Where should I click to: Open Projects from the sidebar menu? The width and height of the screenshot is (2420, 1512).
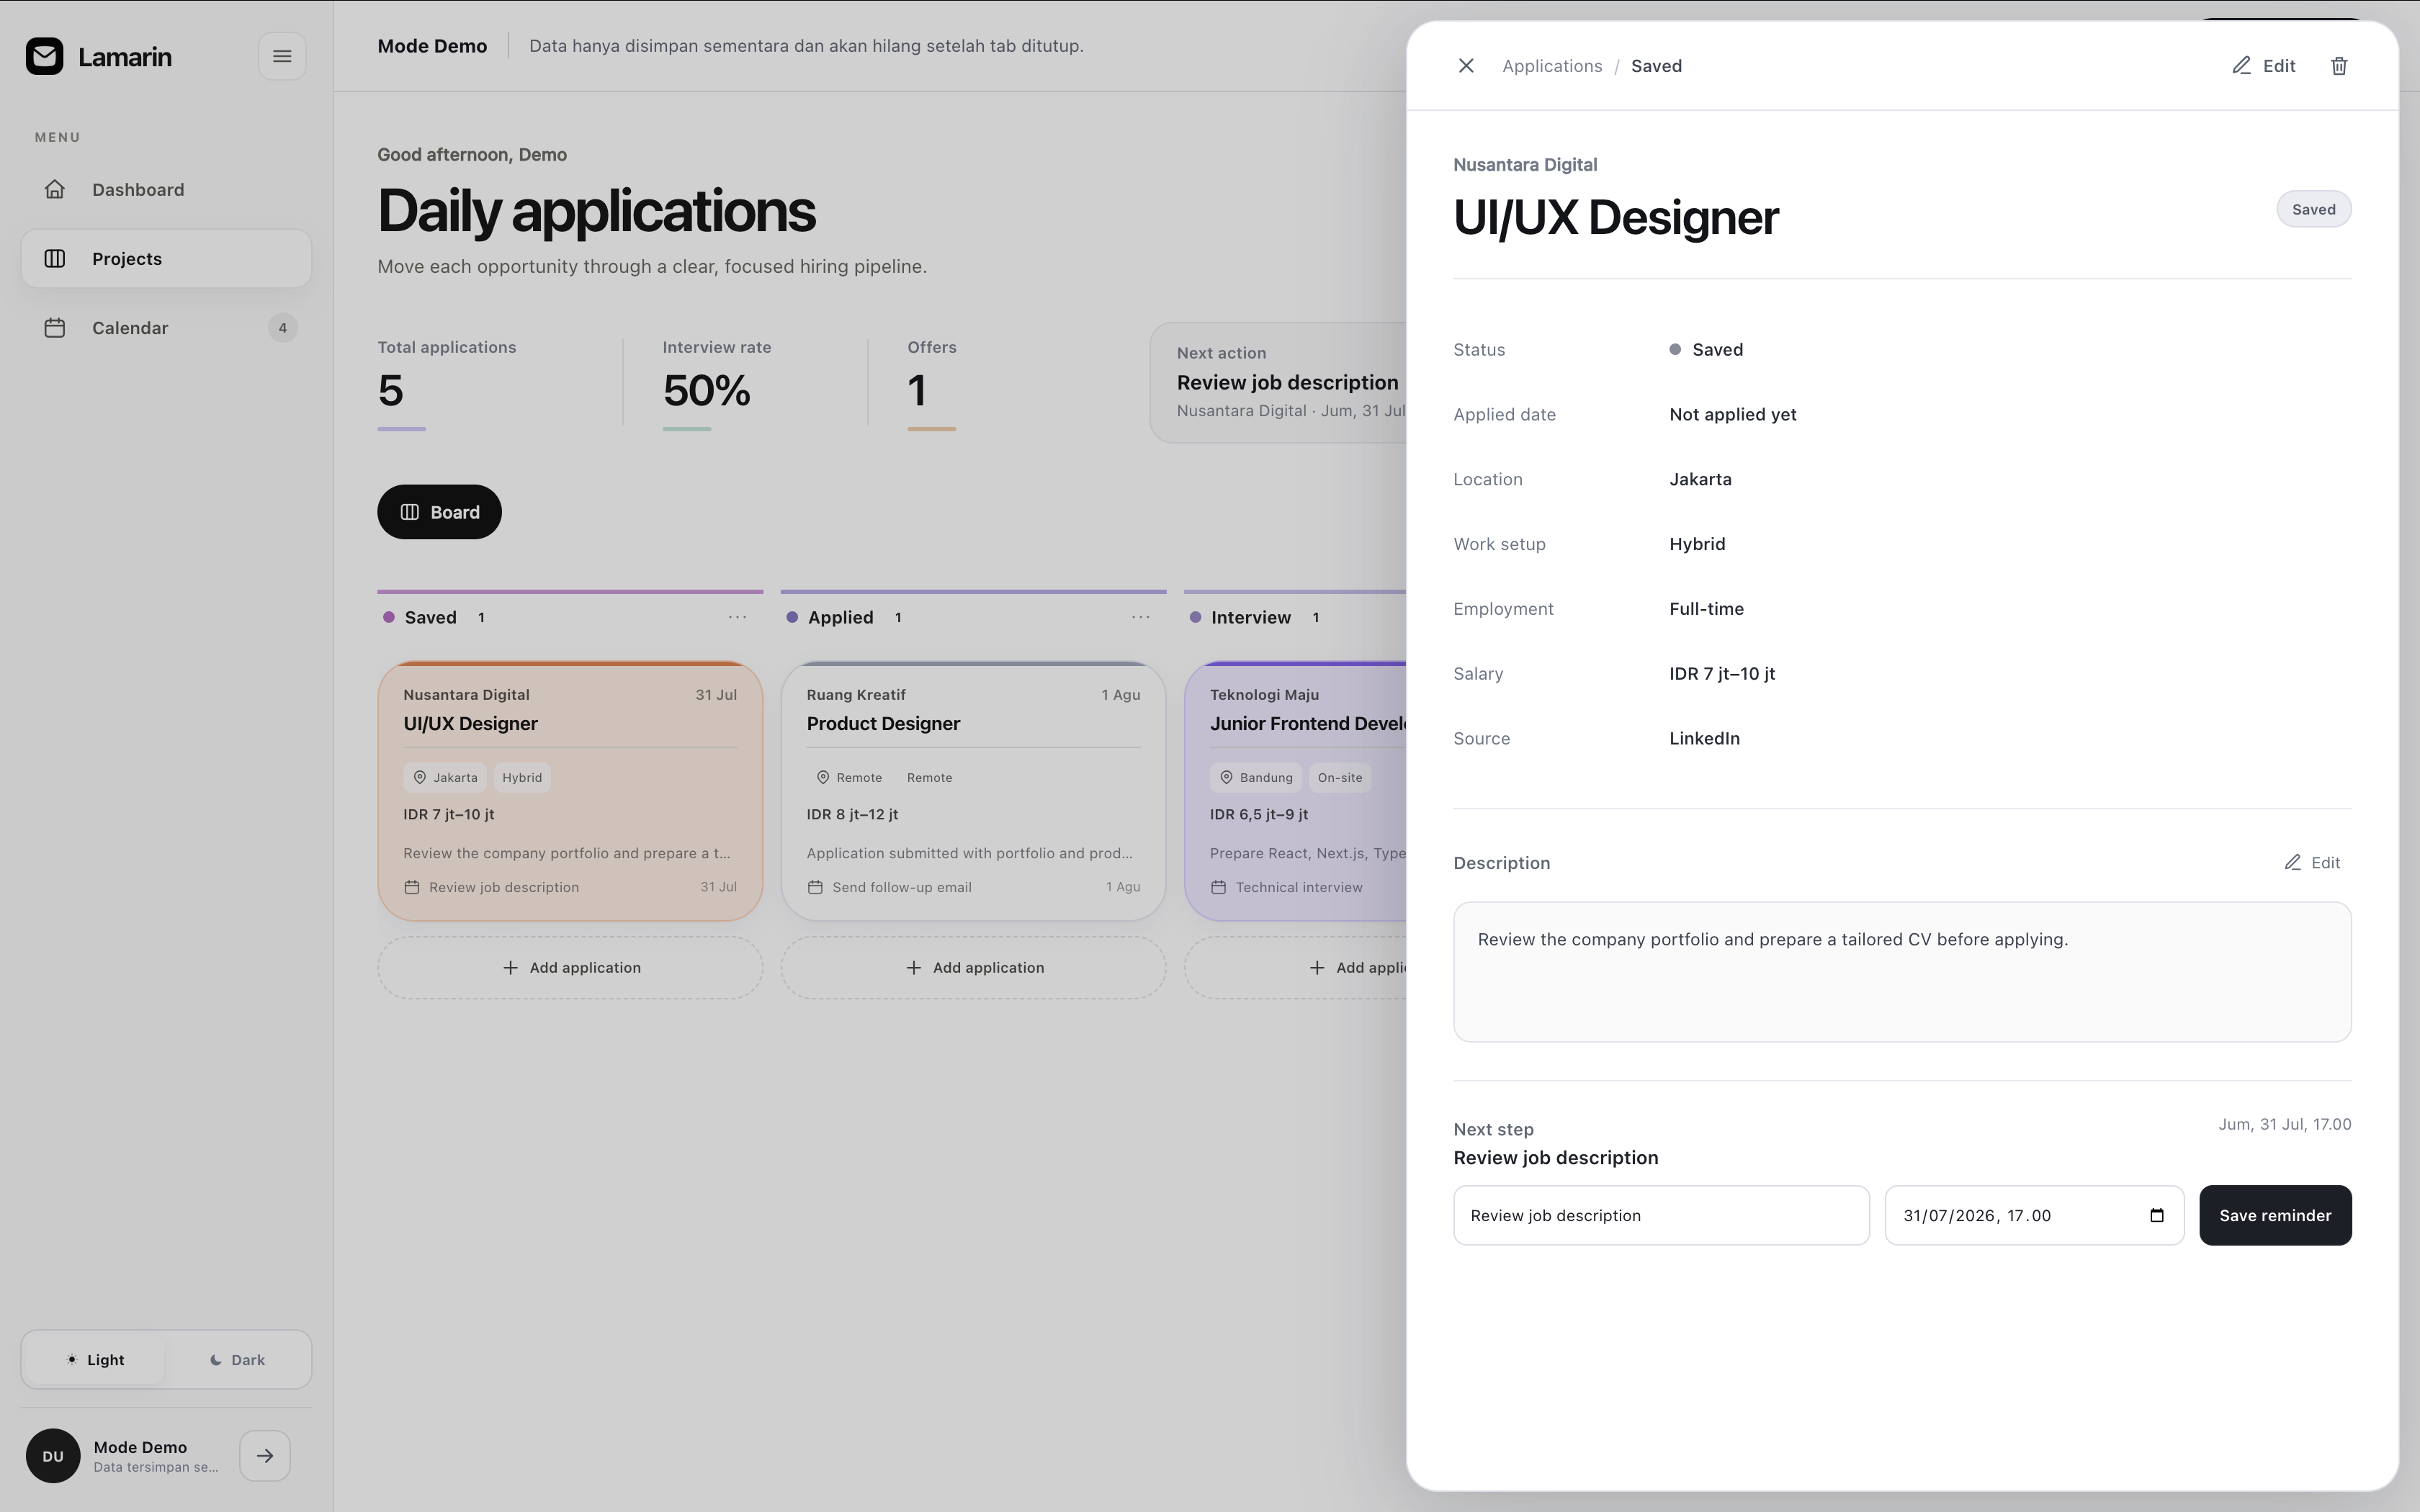166,258
